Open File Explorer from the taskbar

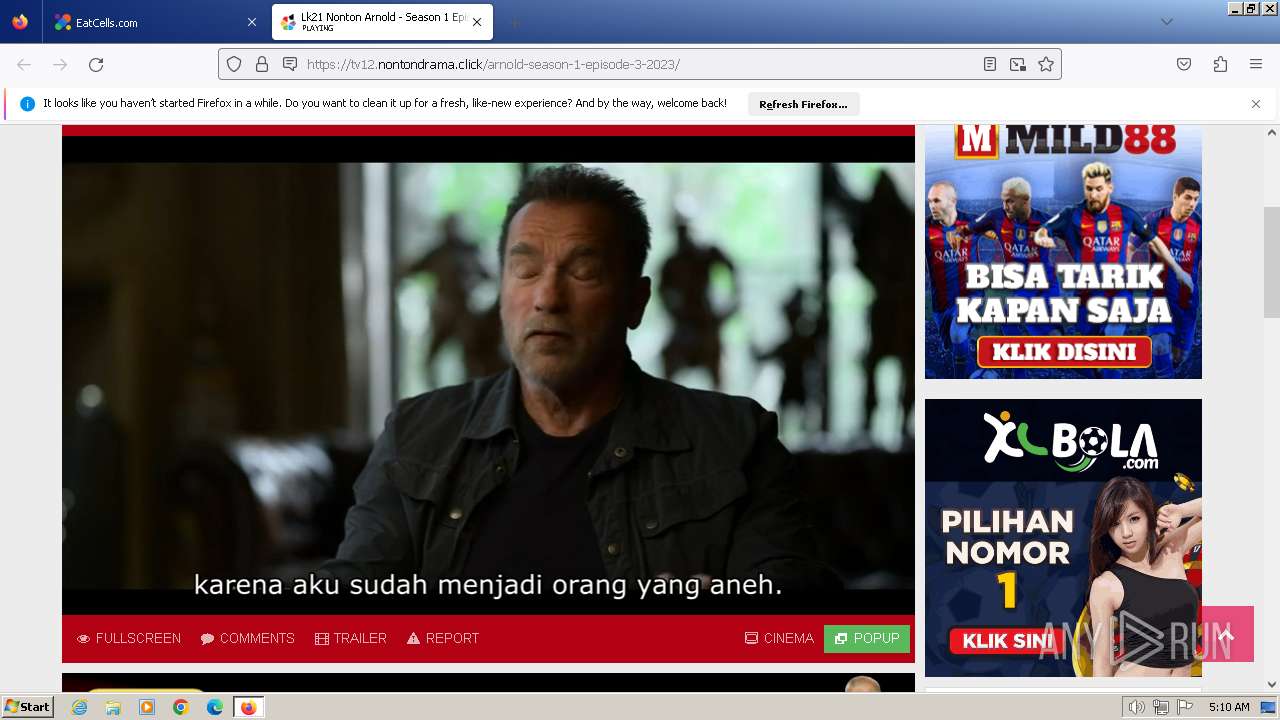pyautogui.click(x=113, y=707)
